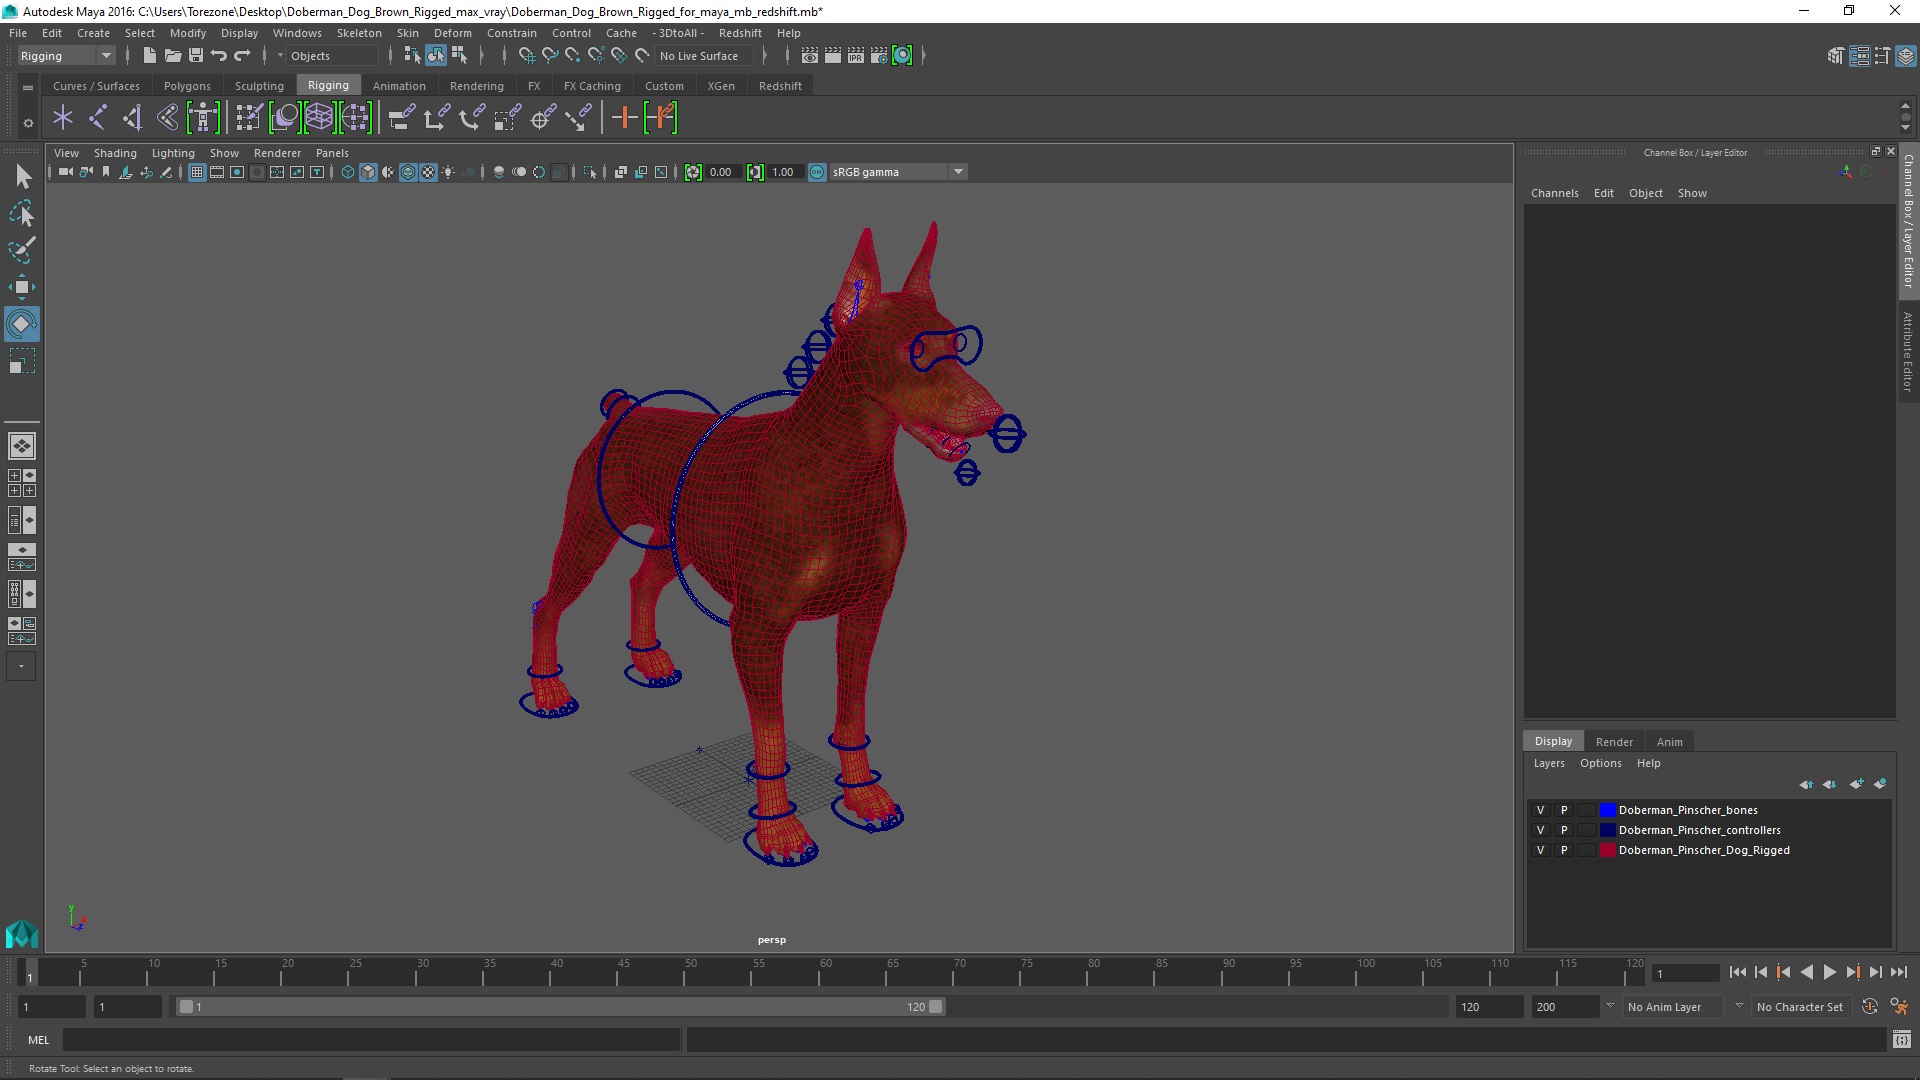Choose the Paint selection tool
Screen dimensions: 1920x1080
22,250
